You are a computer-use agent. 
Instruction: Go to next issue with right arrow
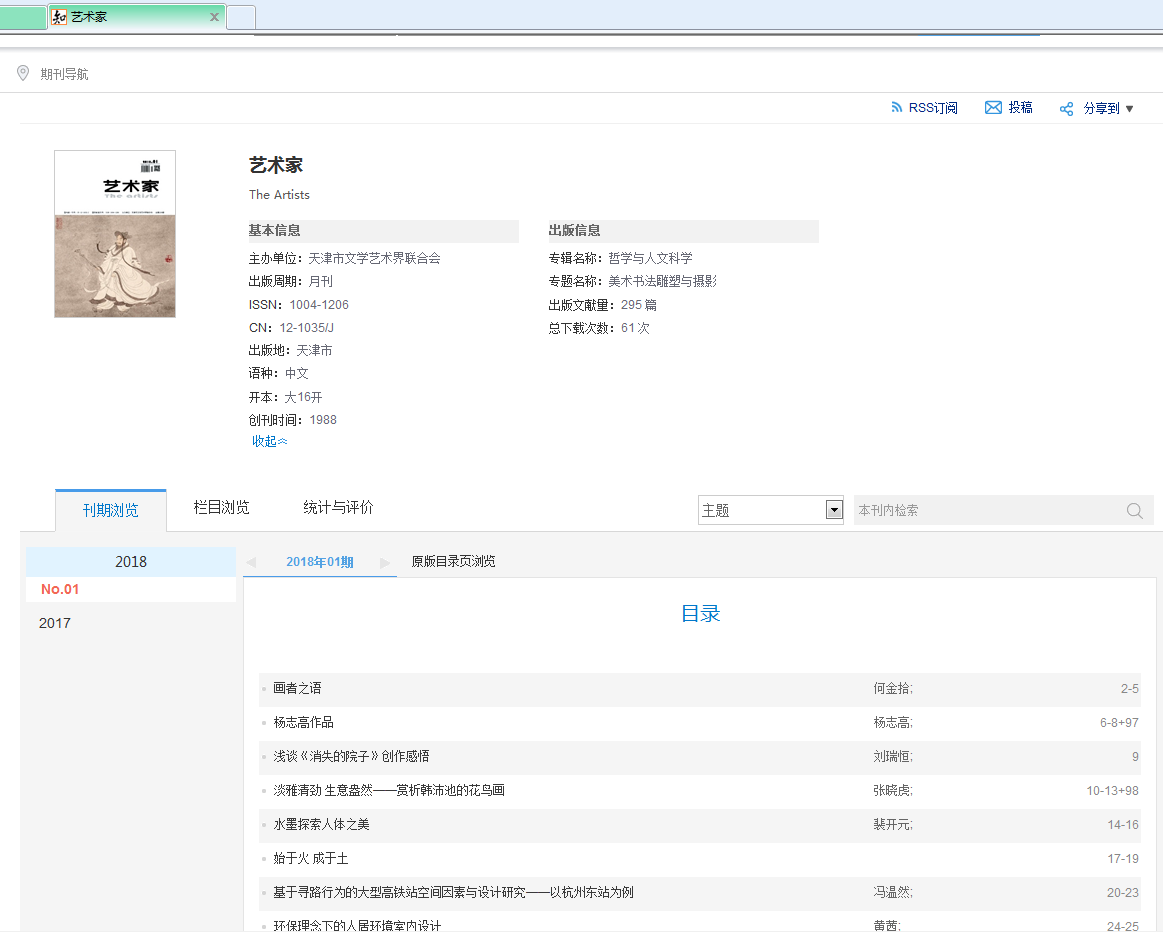click(x=385, y=563)
